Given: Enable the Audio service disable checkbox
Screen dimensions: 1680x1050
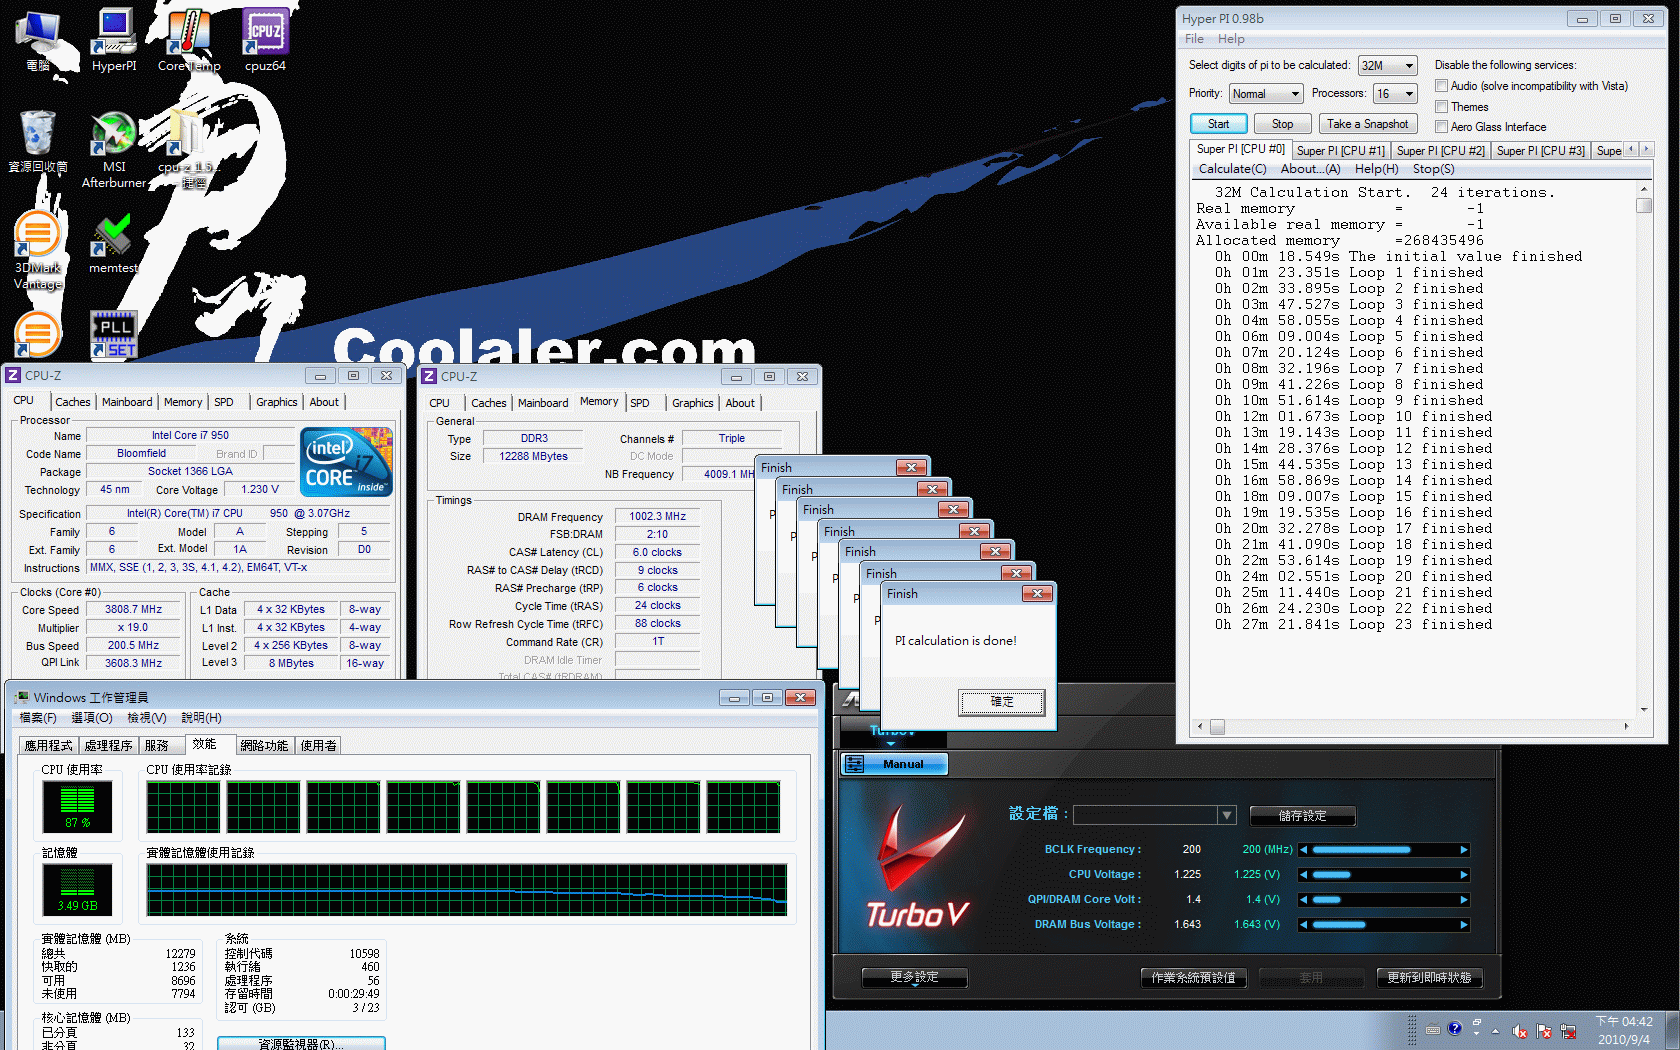Looking at the screenshot, I should coord(1442,86).
